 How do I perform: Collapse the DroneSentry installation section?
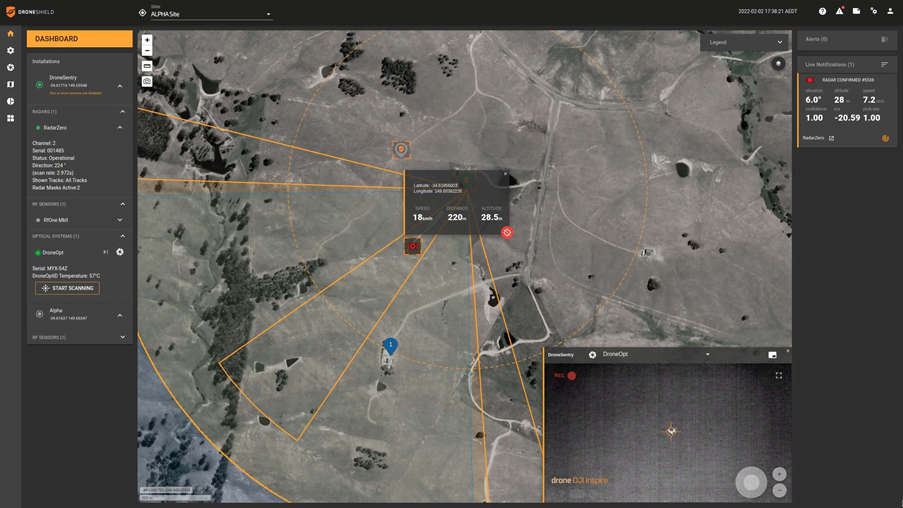pos(120,86)
